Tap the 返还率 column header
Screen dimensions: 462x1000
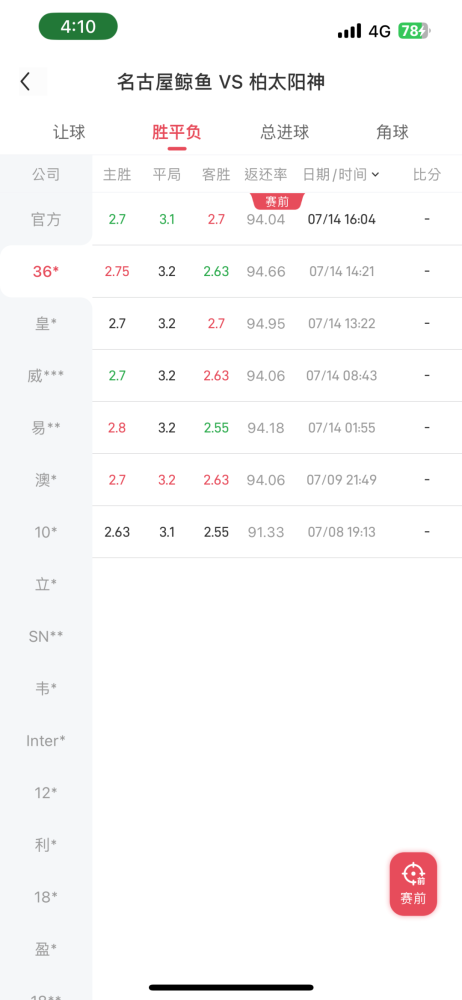[x=265, y=174]
